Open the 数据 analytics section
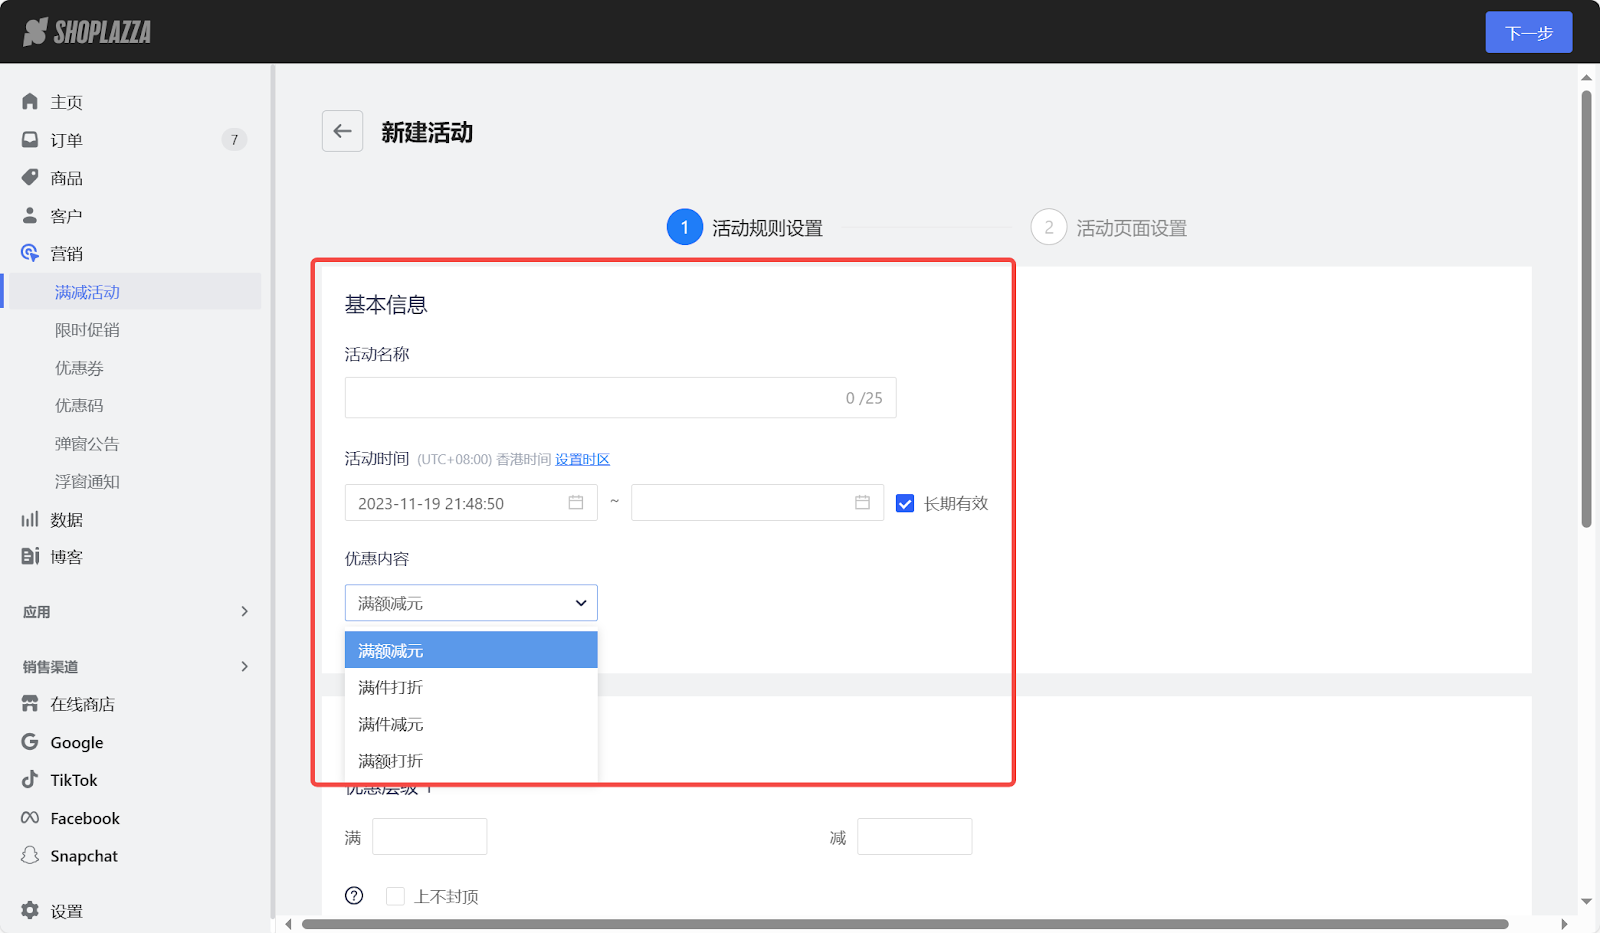The width and height of the screenshot is (1600, 933). 66,519
